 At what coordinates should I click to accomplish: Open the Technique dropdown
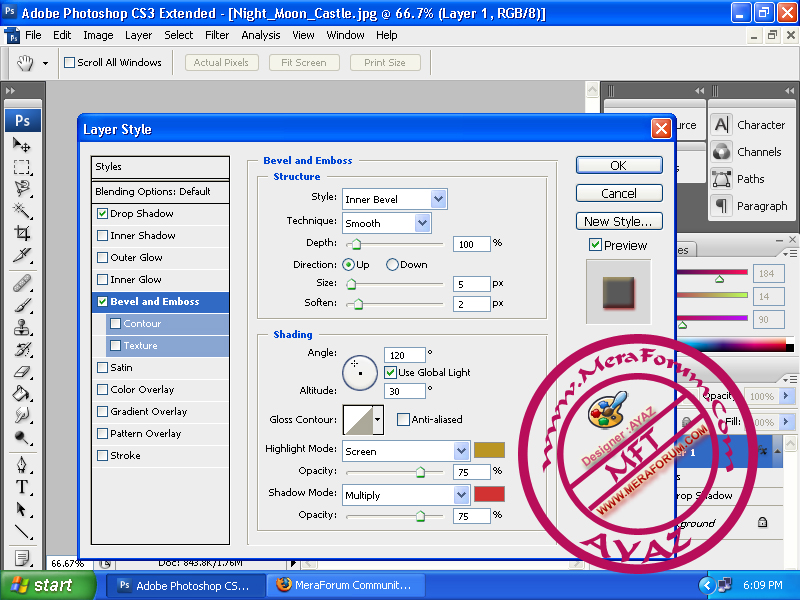click(x=422, y=223)
